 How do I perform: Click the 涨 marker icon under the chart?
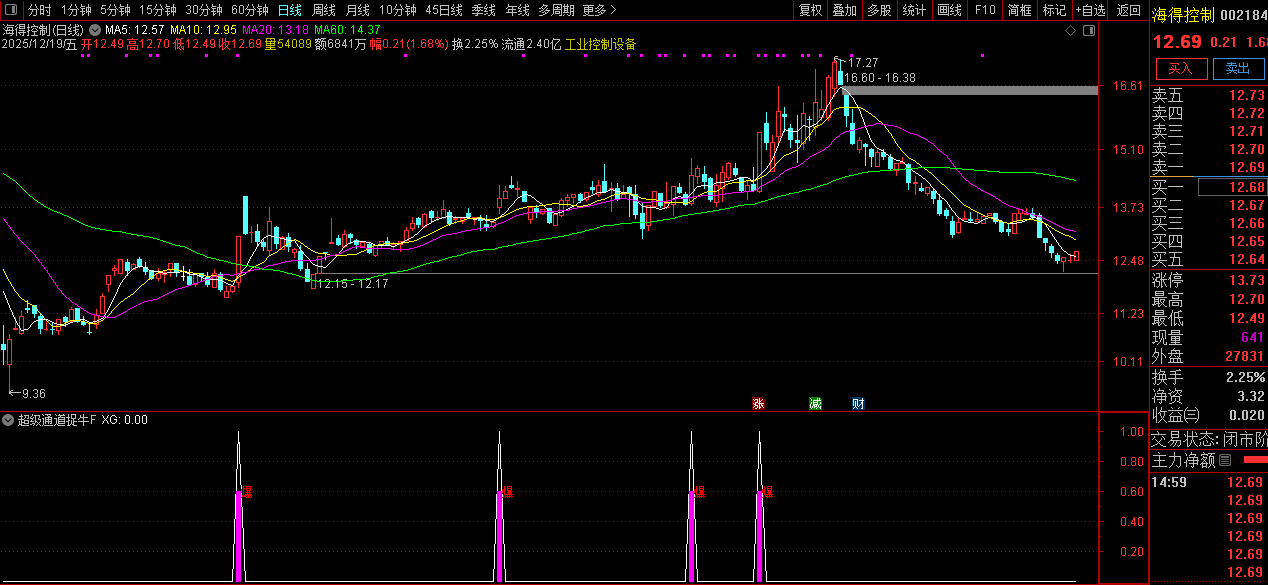(x=758, y=404)
